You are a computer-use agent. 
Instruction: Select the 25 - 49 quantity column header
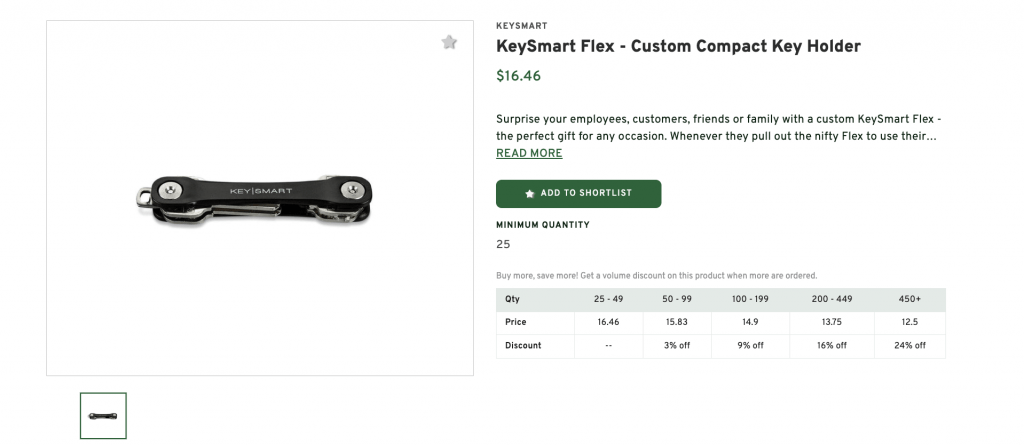[608, 299]
